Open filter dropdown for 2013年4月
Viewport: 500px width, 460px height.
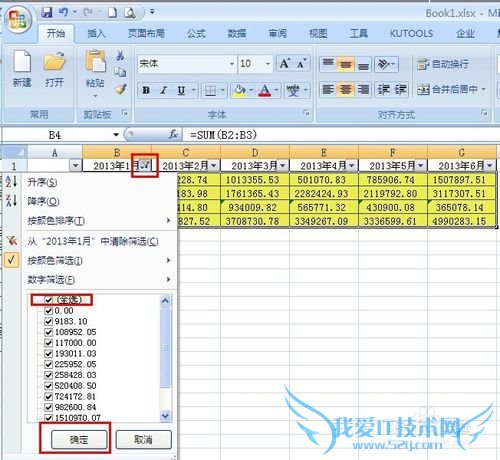352,165
